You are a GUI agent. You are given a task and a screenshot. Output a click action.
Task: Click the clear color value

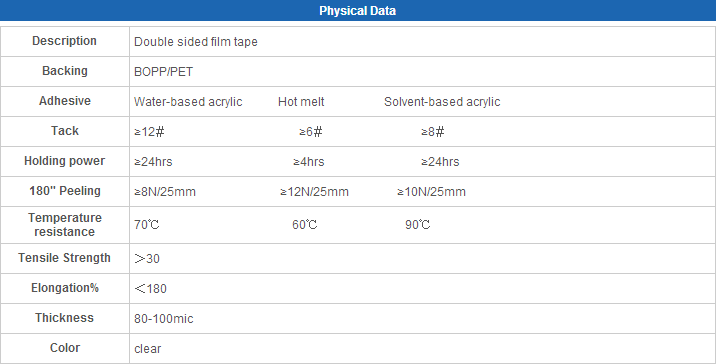[x=147, y=349]
